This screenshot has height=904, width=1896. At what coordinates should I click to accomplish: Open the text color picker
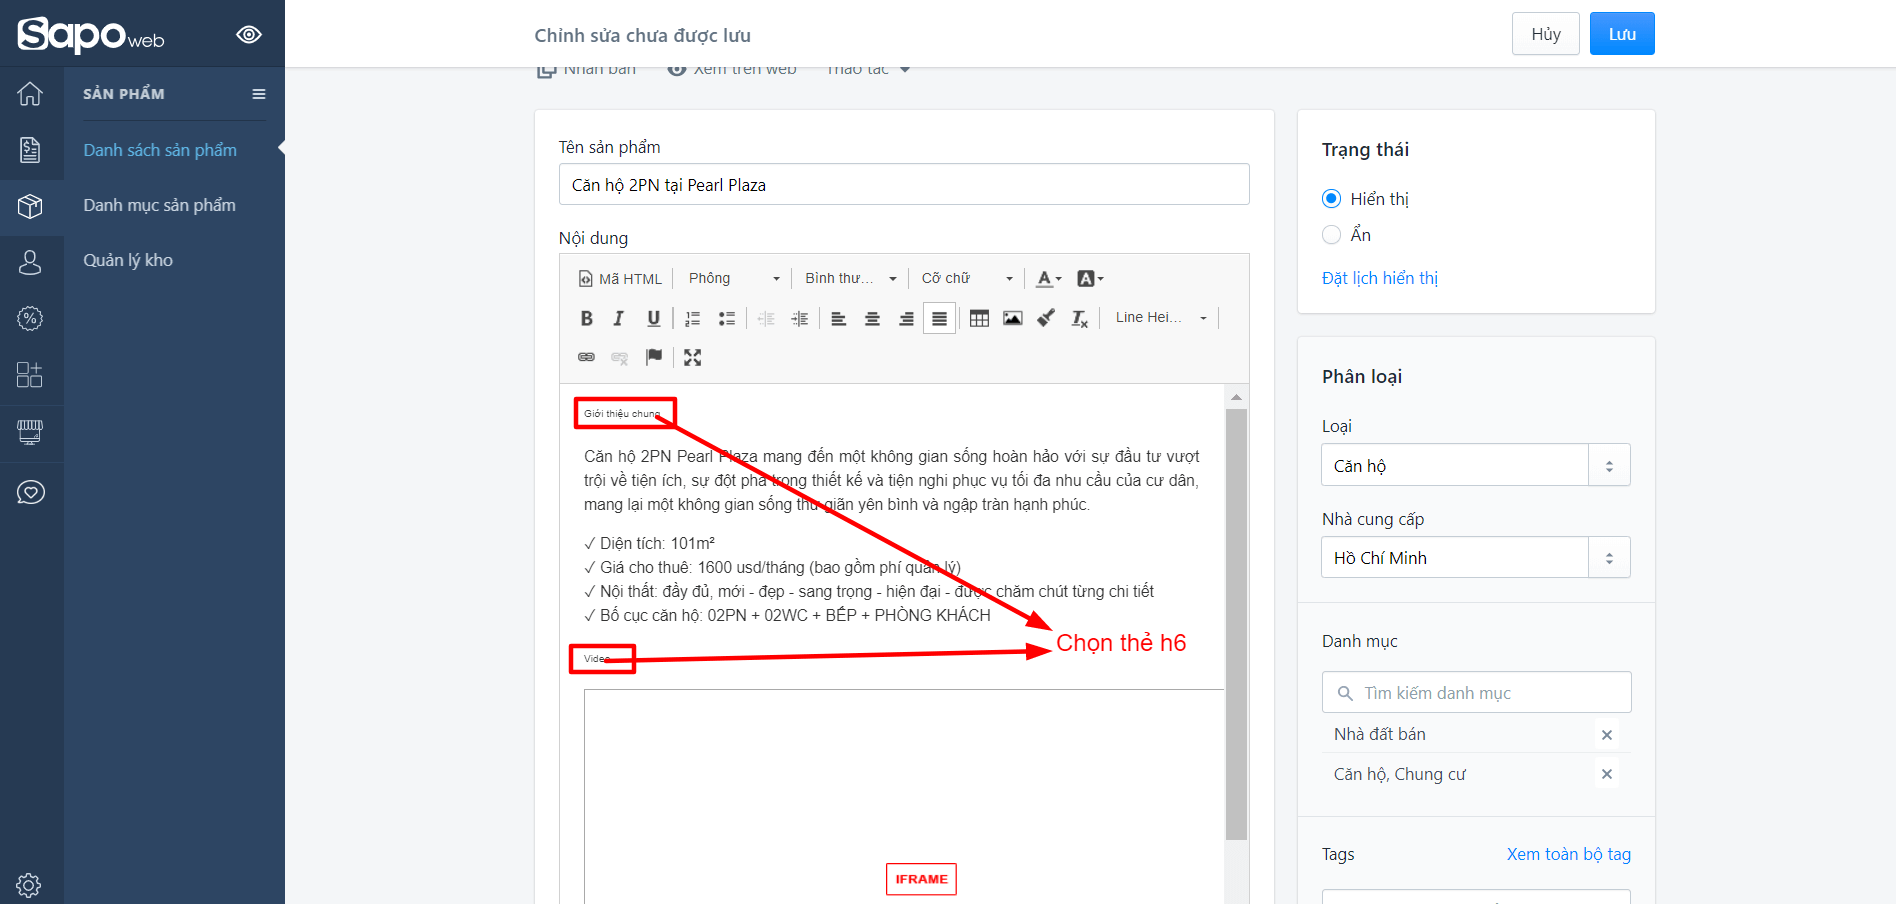pyautogui.click(x=1048, y=279)
